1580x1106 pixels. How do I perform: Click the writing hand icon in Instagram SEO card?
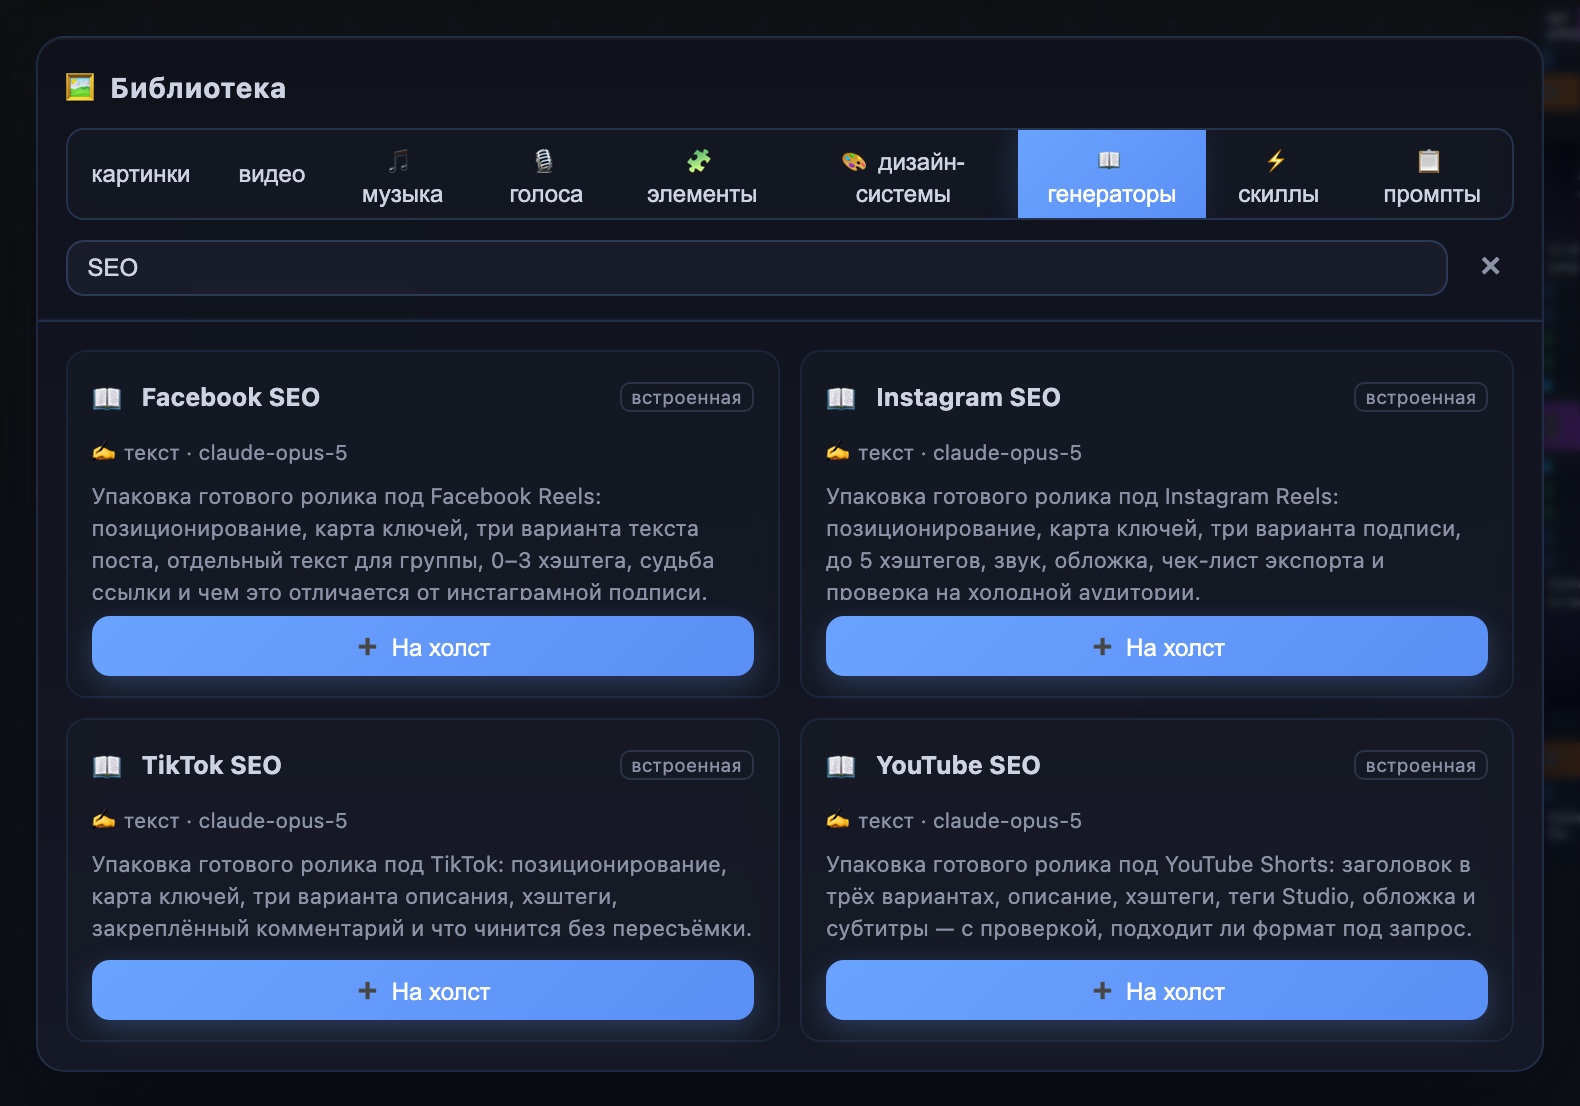pyautogui.click(x=838, y=453)
